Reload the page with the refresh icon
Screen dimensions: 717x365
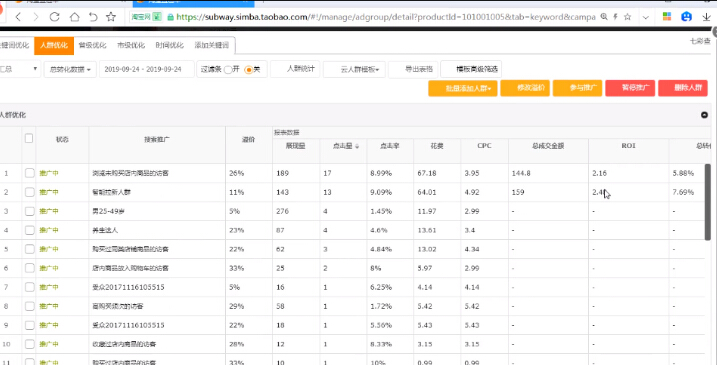pyautogui.click(x=54, y=17)
